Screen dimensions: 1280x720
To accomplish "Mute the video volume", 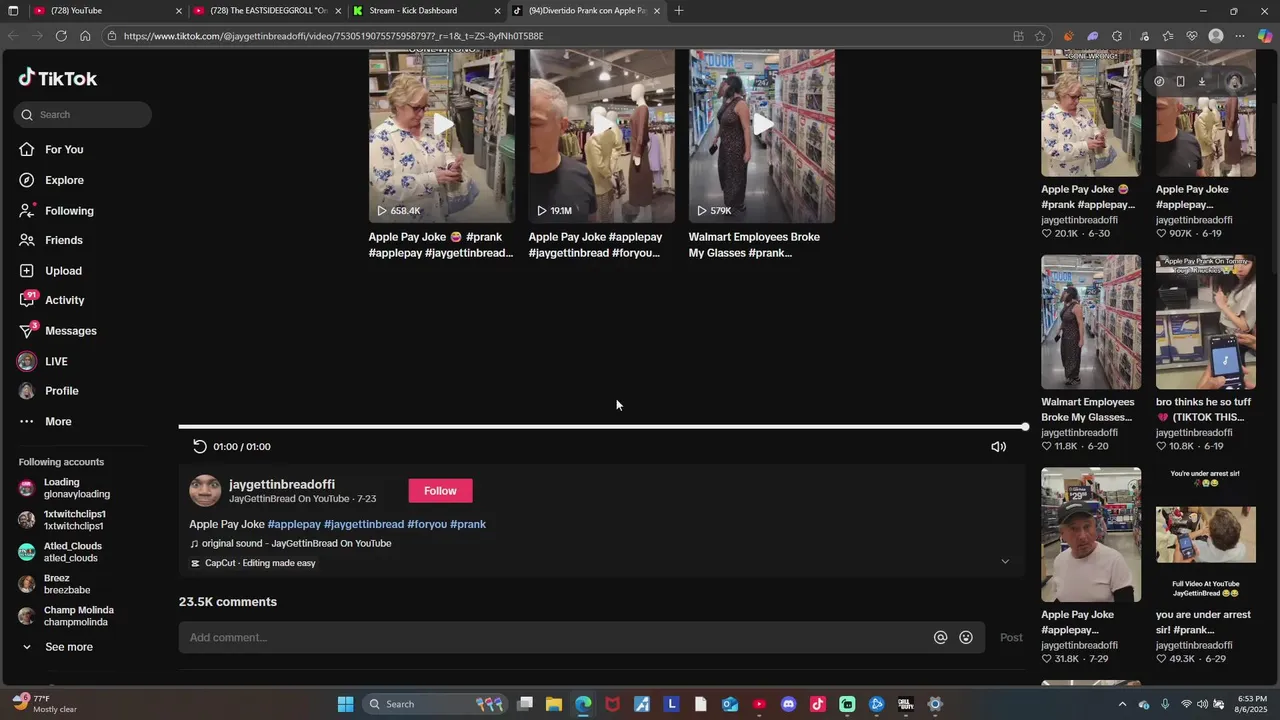I will pyautogui.click(x=998, y=447).
